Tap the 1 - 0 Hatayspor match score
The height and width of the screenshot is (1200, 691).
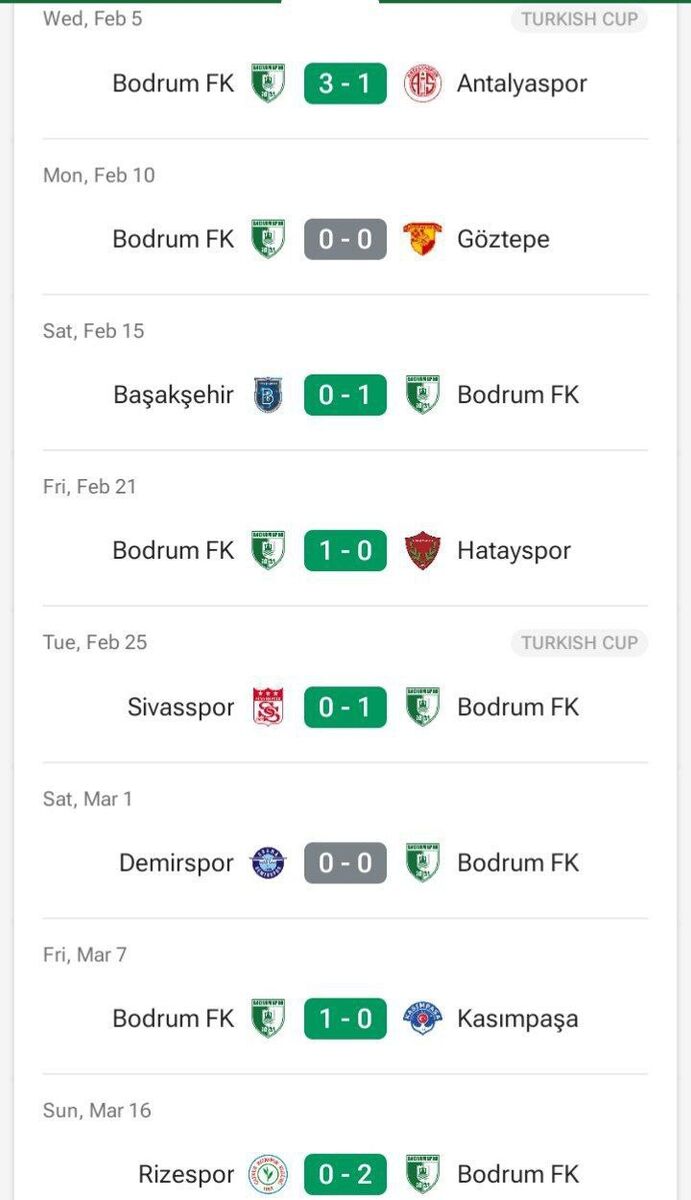(x=345, y=551)
